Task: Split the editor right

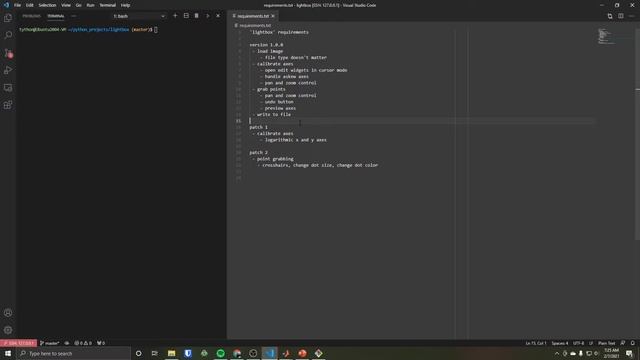Action: click(x=621, y=16)
